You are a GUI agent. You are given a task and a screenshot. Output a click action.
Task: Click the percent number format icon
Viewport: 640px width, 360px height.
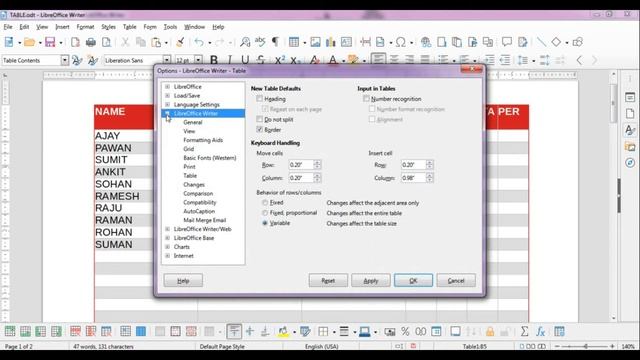coord(405,331)
